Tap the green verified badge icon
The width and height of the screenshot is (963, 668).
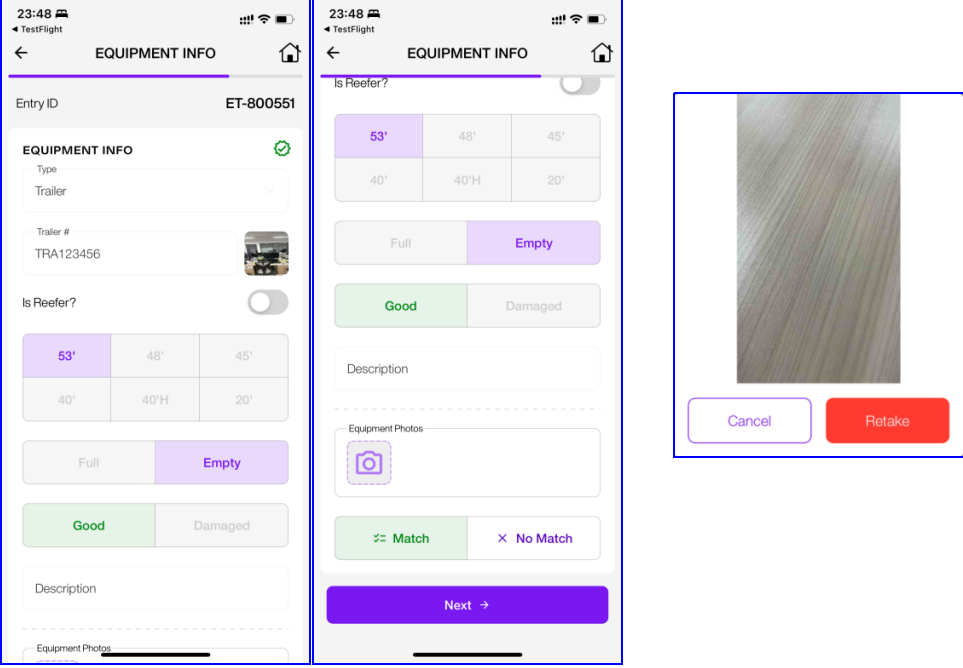[x=282, y=149]
